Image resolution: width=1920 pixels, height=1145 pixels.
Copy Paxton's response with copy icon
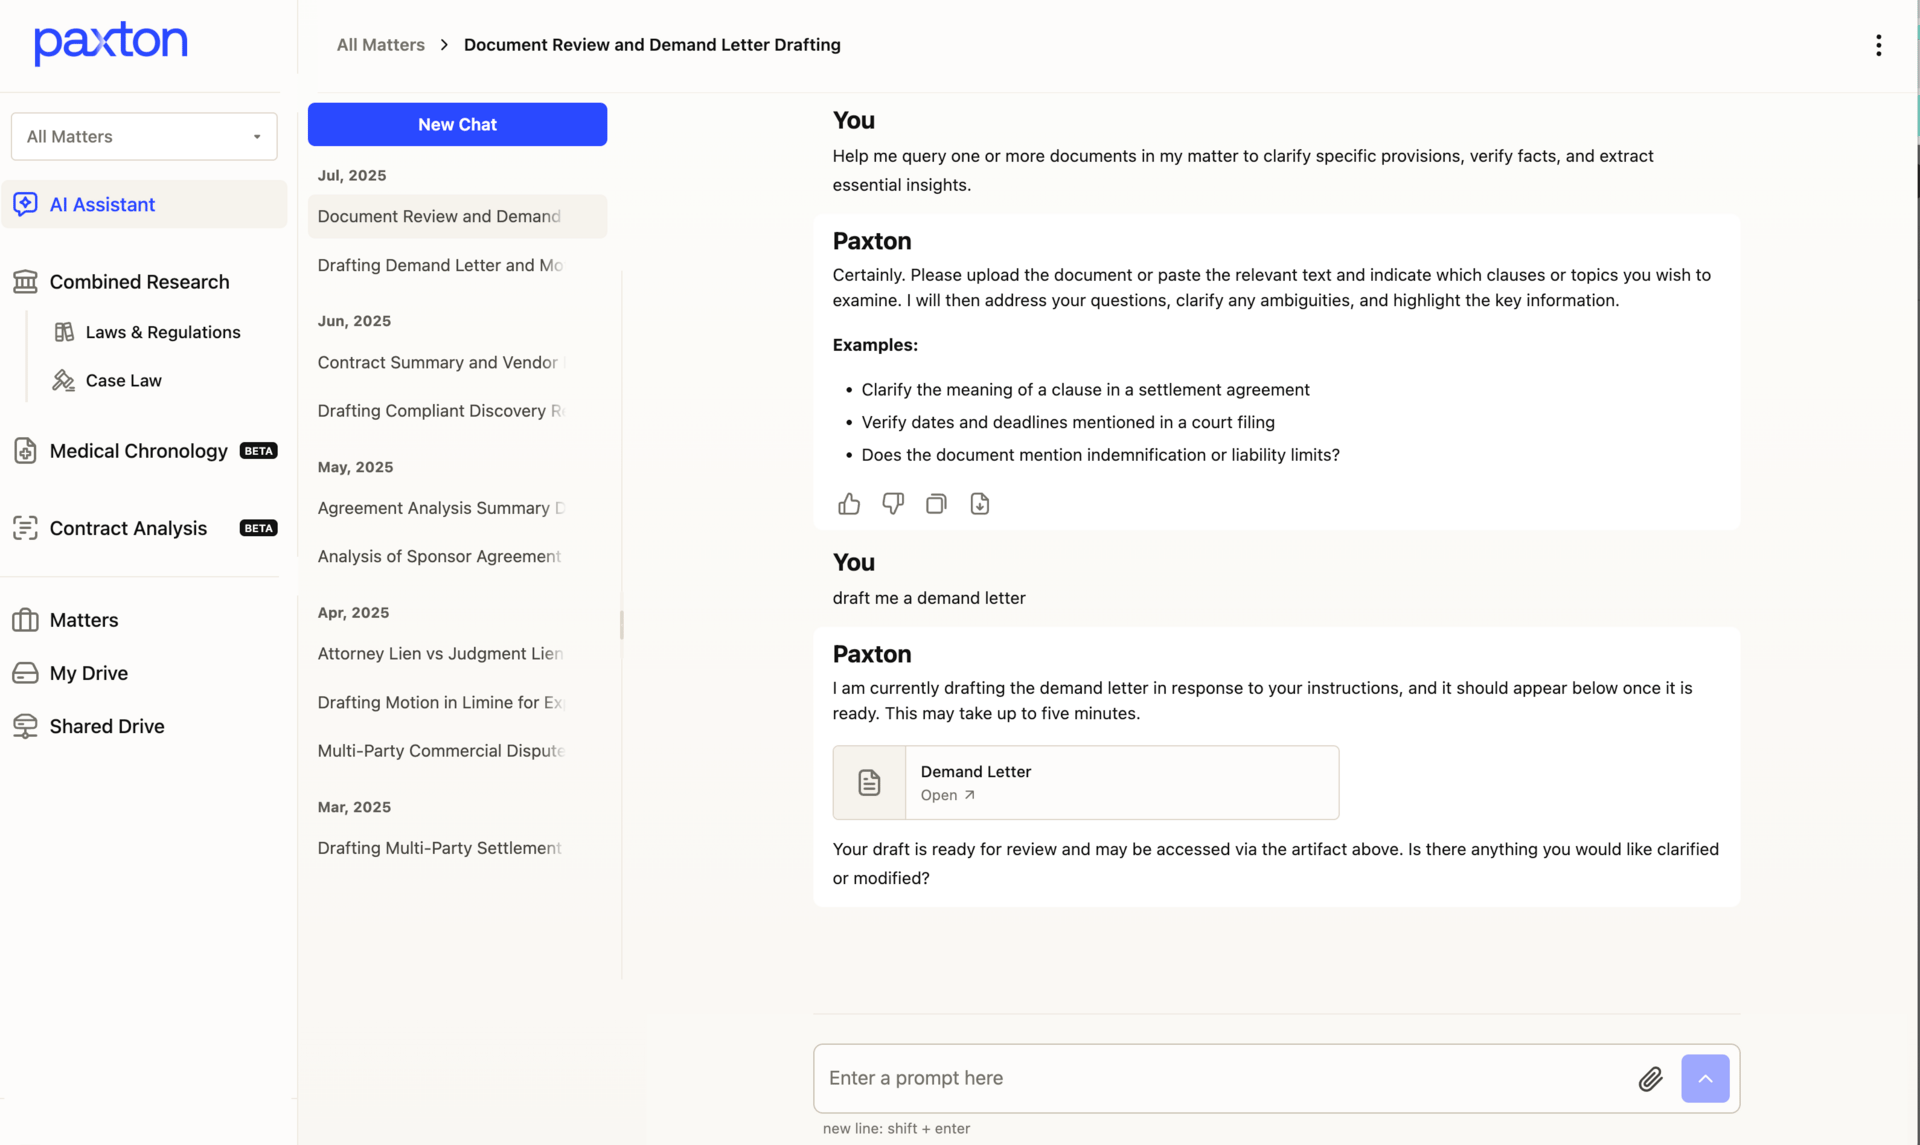pyautogui.click(x=936, y=504)
